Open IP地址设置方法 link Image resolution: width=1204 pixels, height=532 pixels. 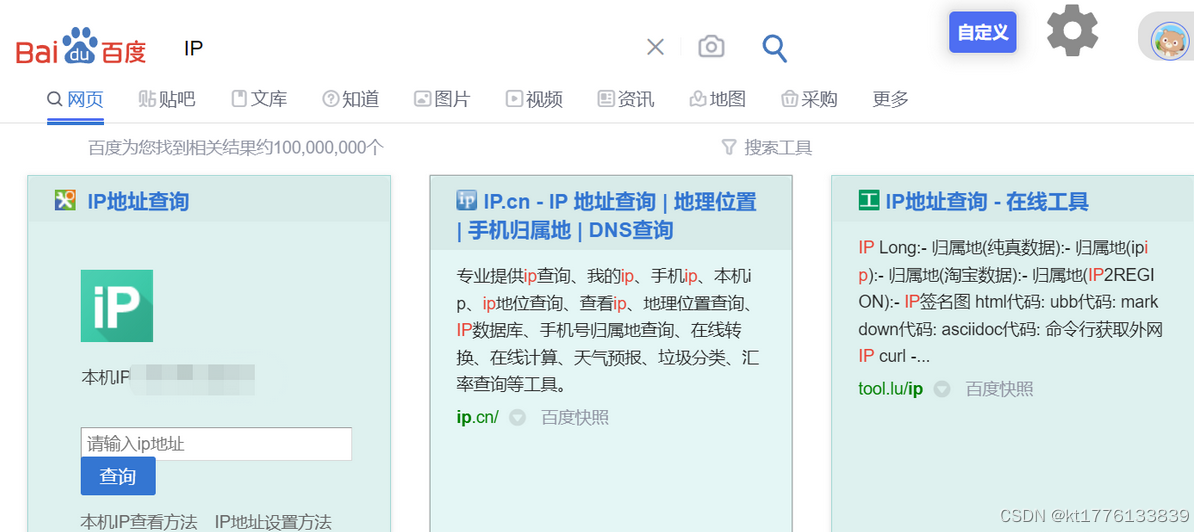273,522
